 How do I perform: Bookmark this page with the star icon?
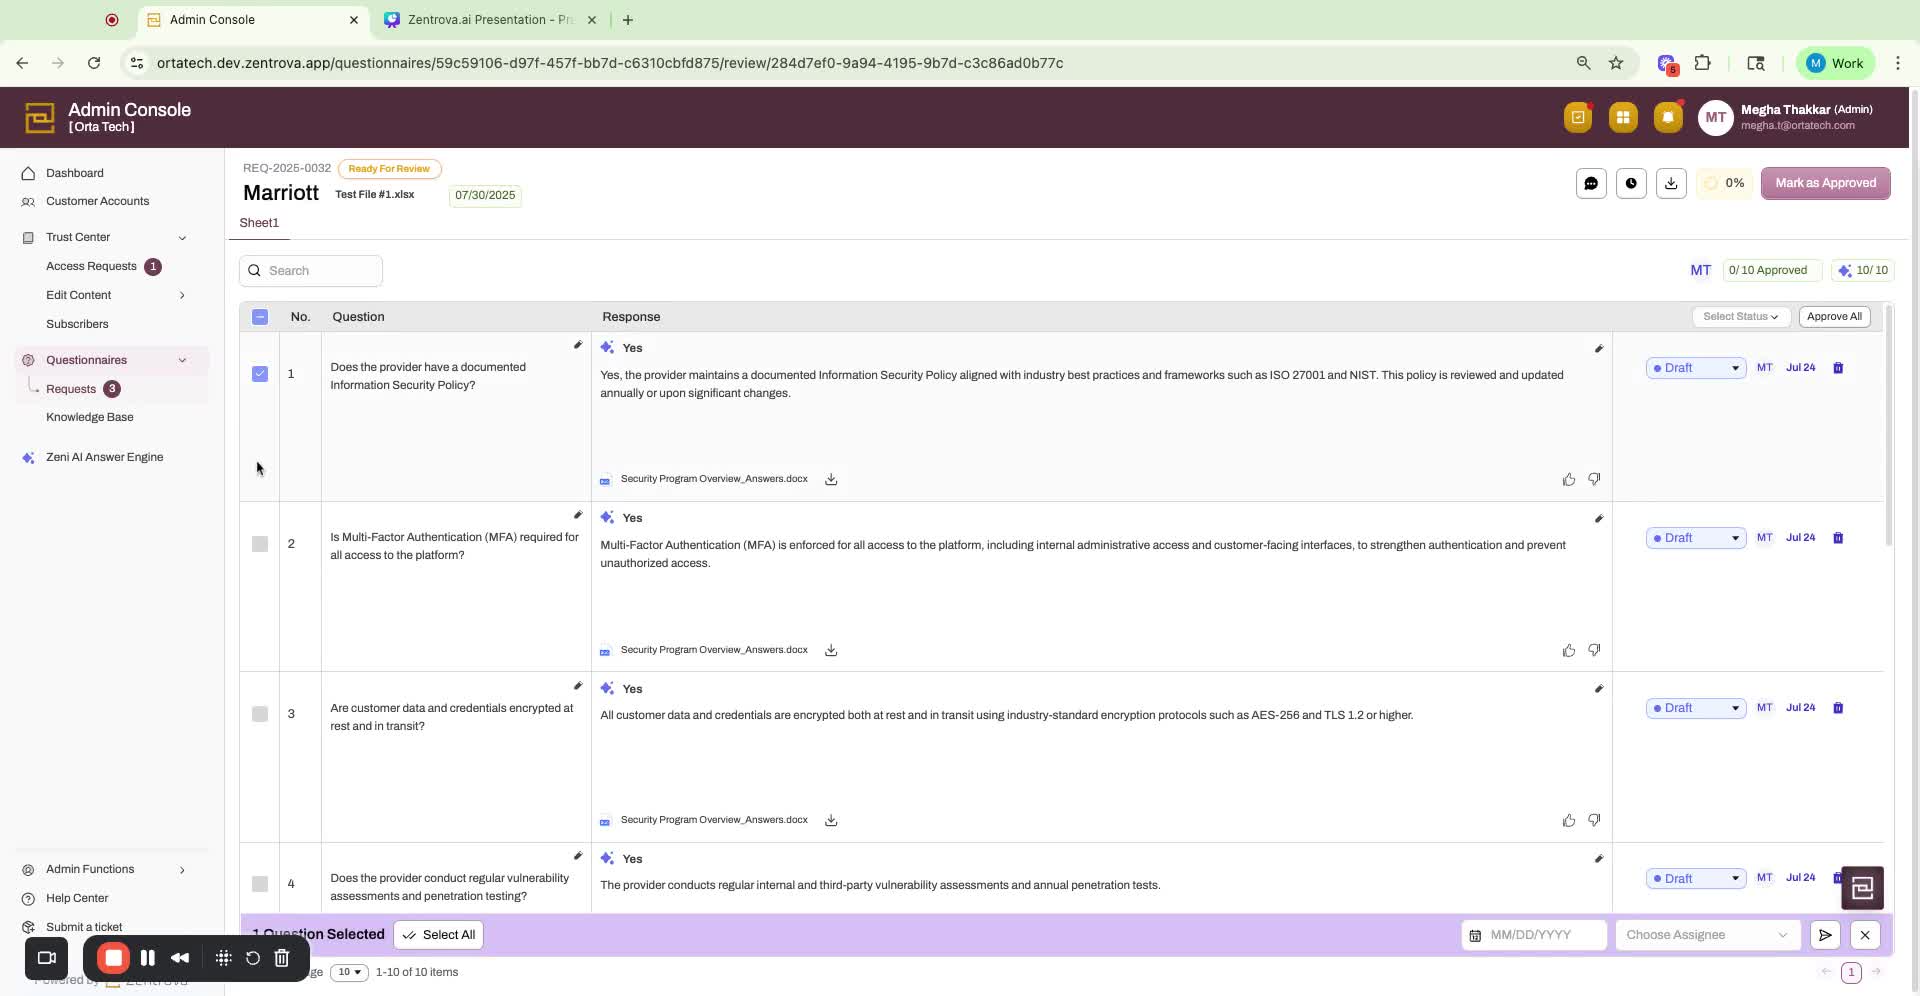[1616, 63]
